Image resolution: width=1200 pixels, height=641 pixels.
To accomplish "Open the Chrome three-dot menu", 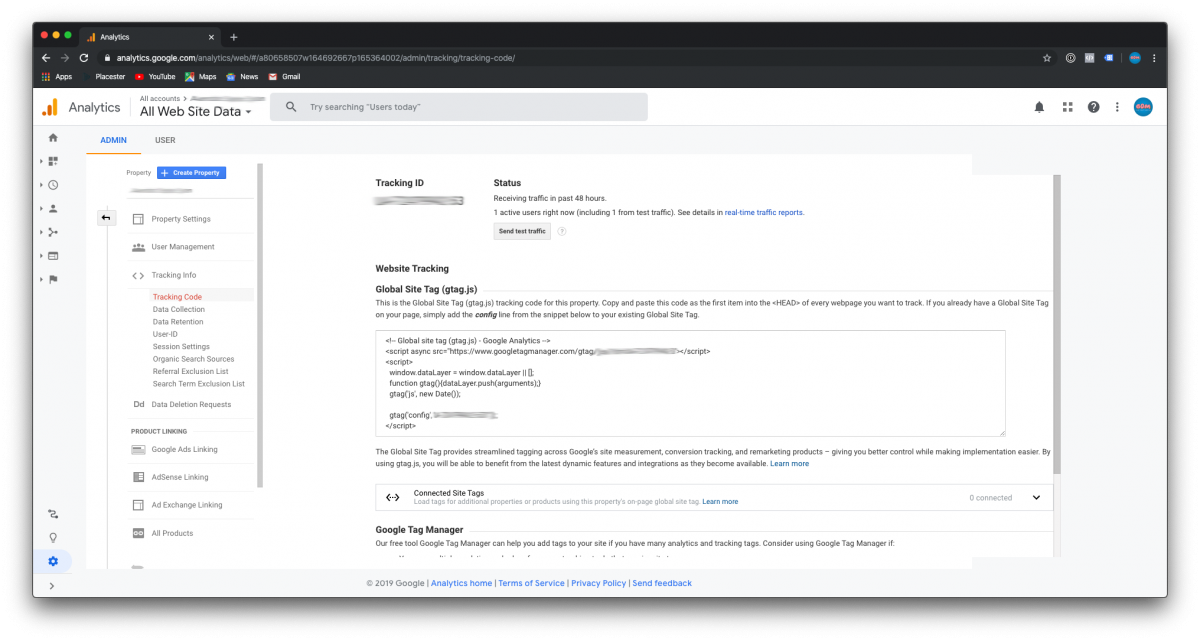I will 1154,58.
